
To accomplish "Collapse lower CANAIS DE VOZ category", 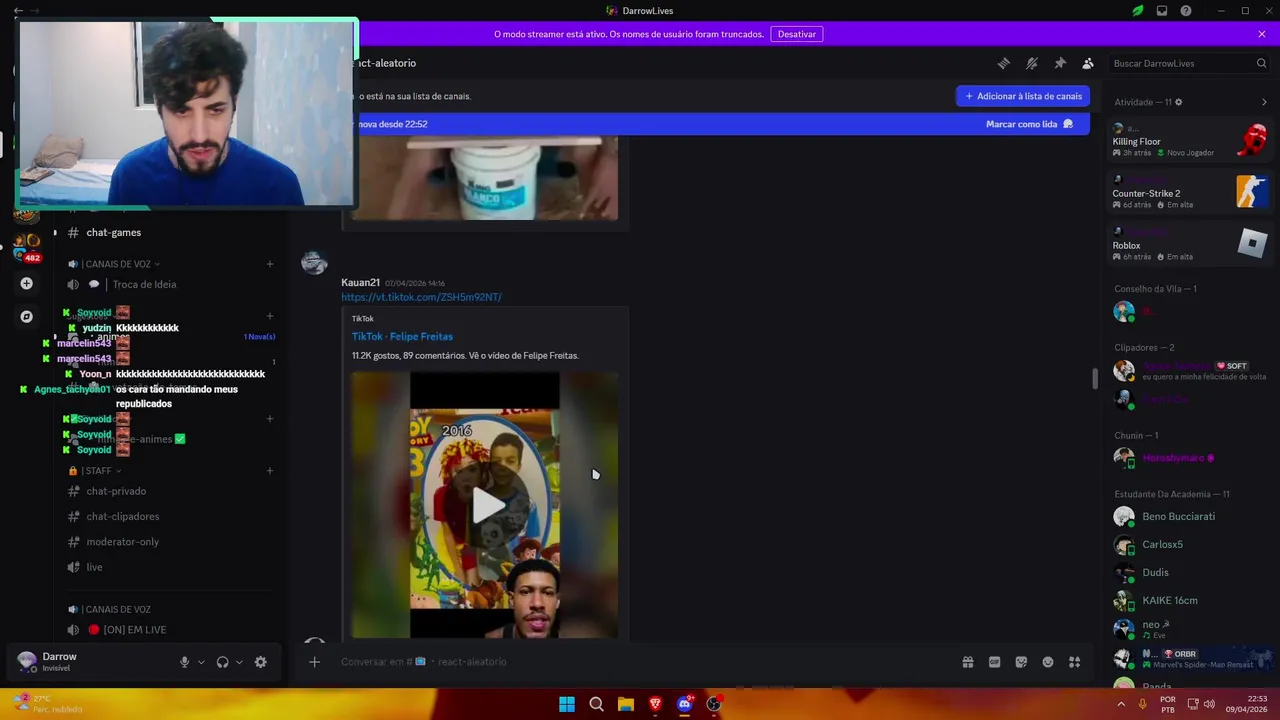I will 109,609.
